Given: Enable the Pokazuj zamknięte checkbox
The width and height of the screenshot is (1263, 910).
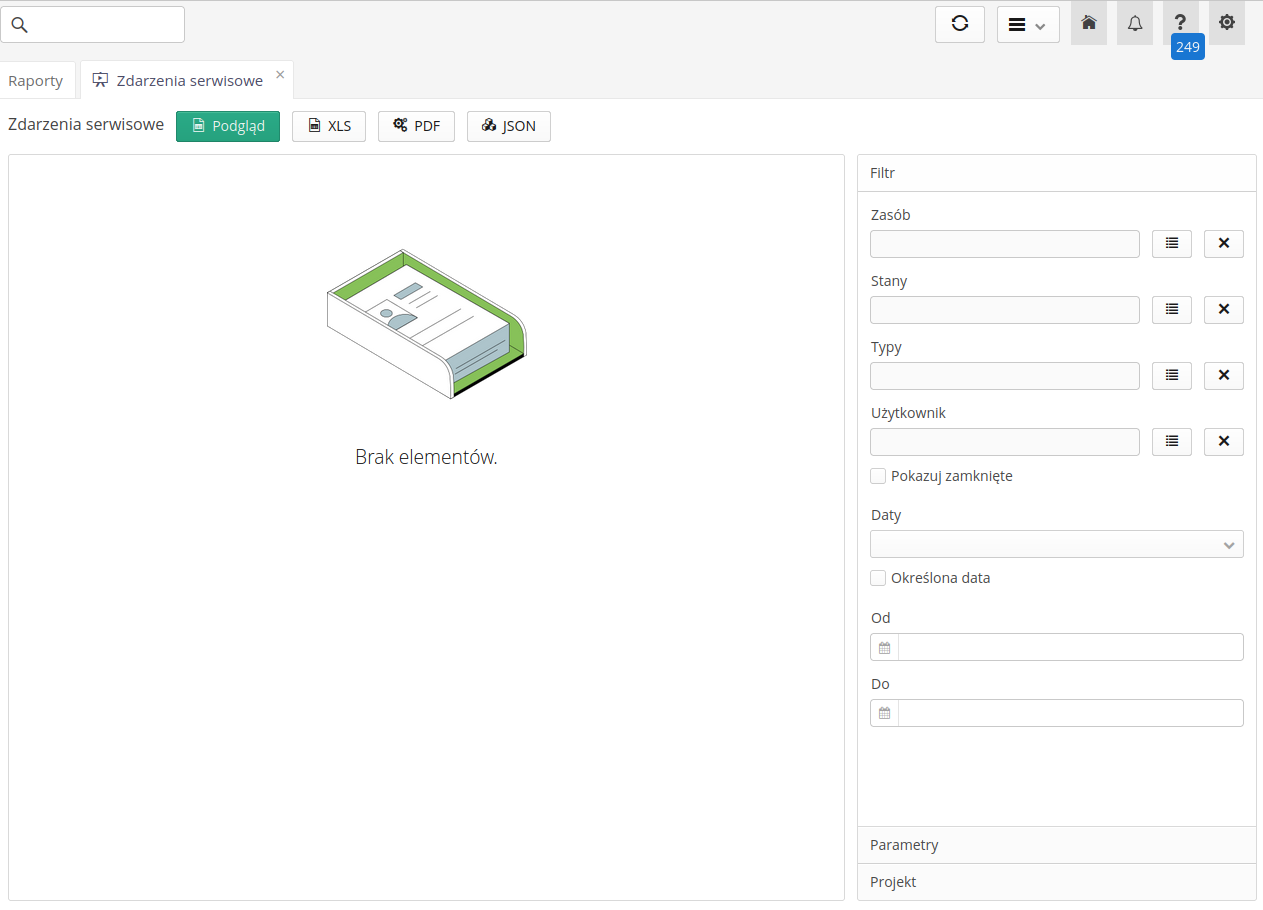Looking at the screenshot, I should point(878,476).
